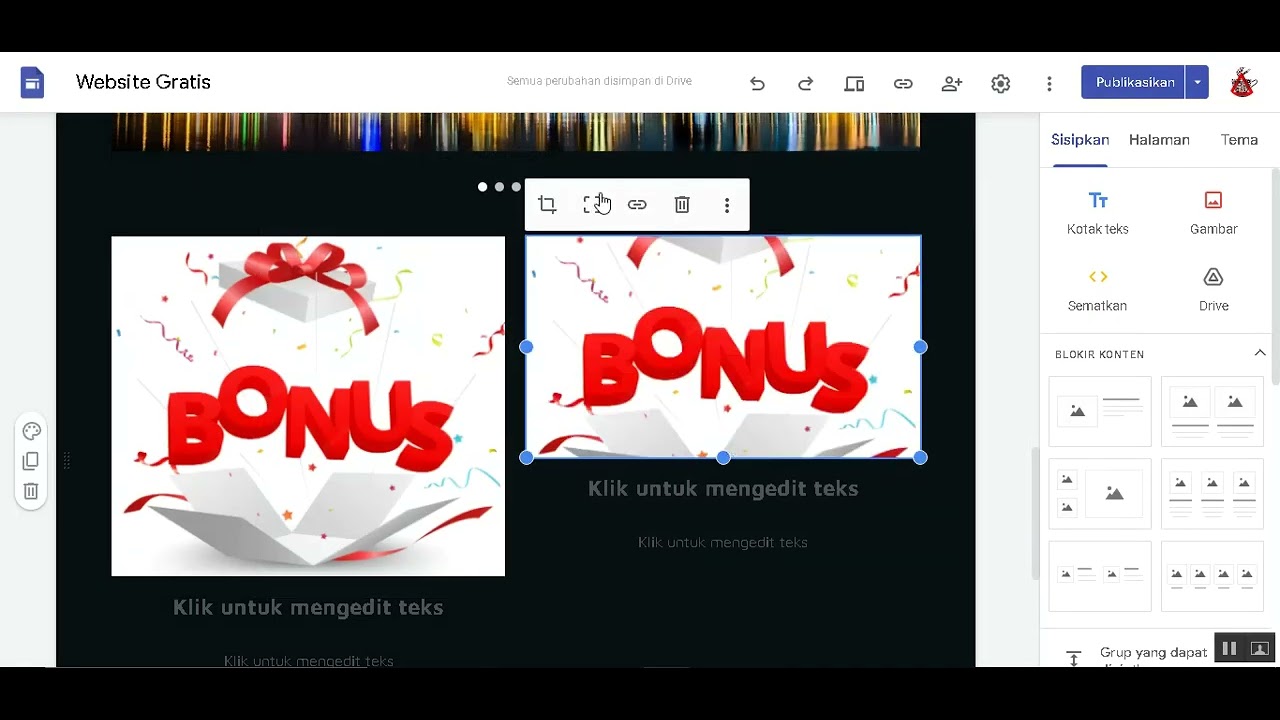Open more options in image toolbar
The width and height of the screenshot is (1280, 720).
coord(727,205)
